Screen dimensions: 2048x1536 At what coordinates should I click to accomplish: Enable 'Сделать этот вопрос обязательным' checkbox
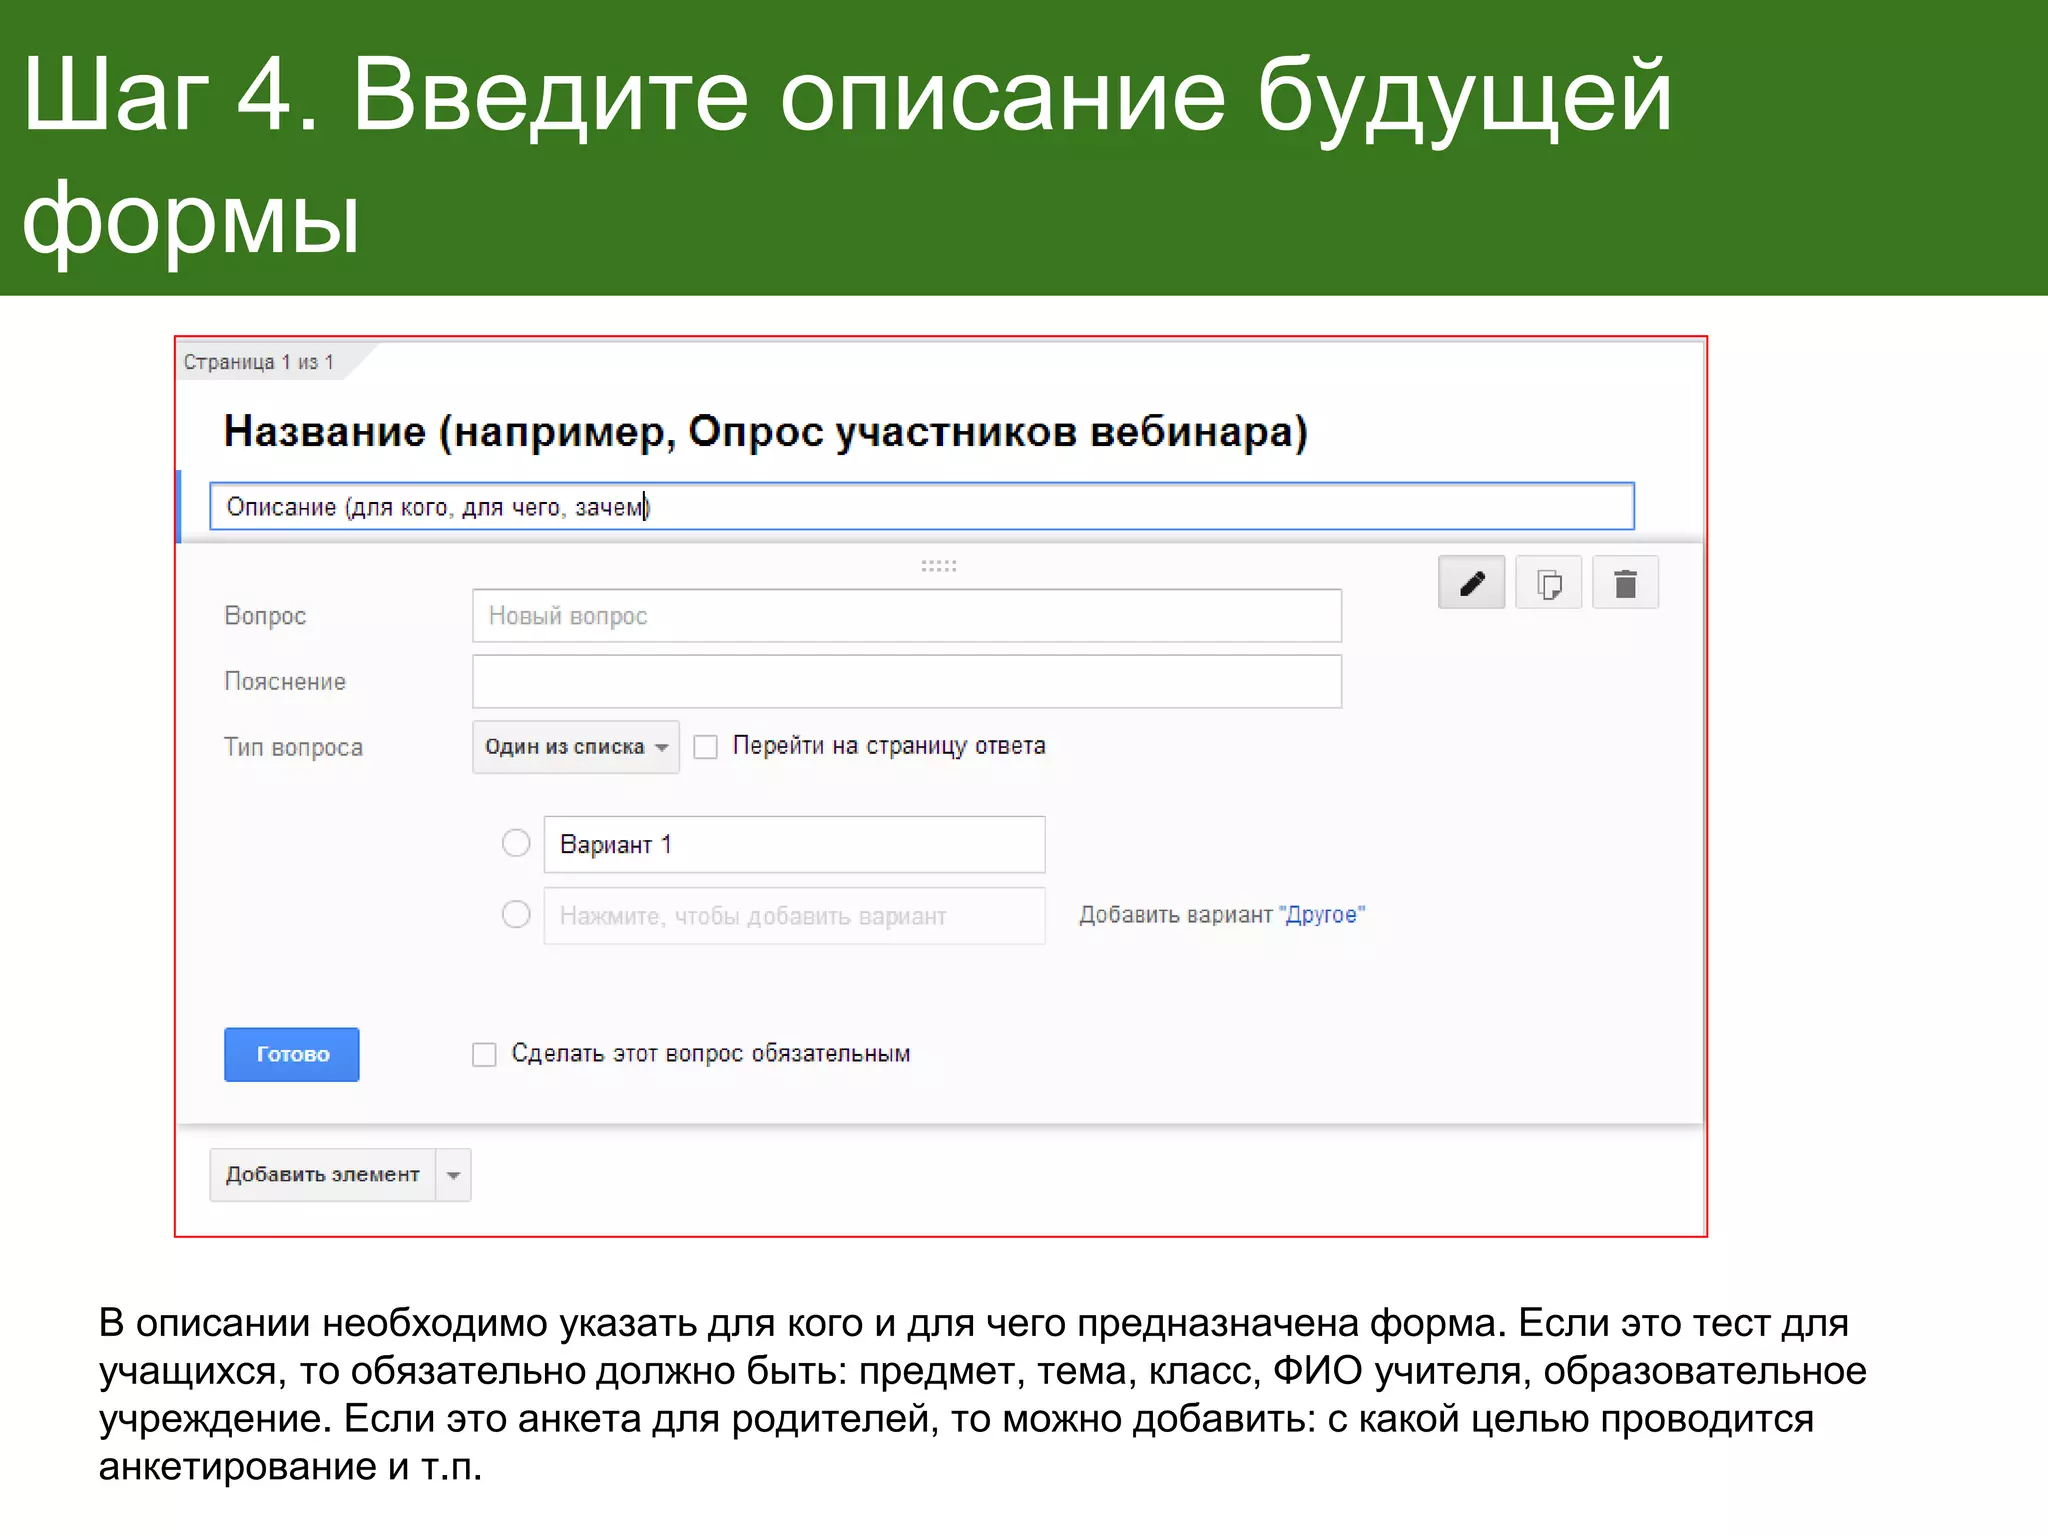484,1054
